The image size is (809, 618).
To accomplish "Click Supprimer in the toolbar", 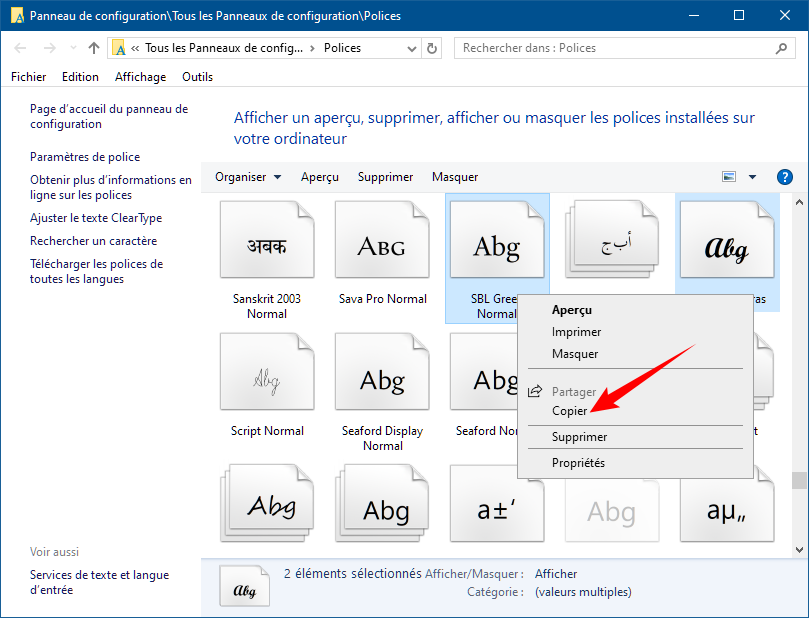I will click(385, 177).
